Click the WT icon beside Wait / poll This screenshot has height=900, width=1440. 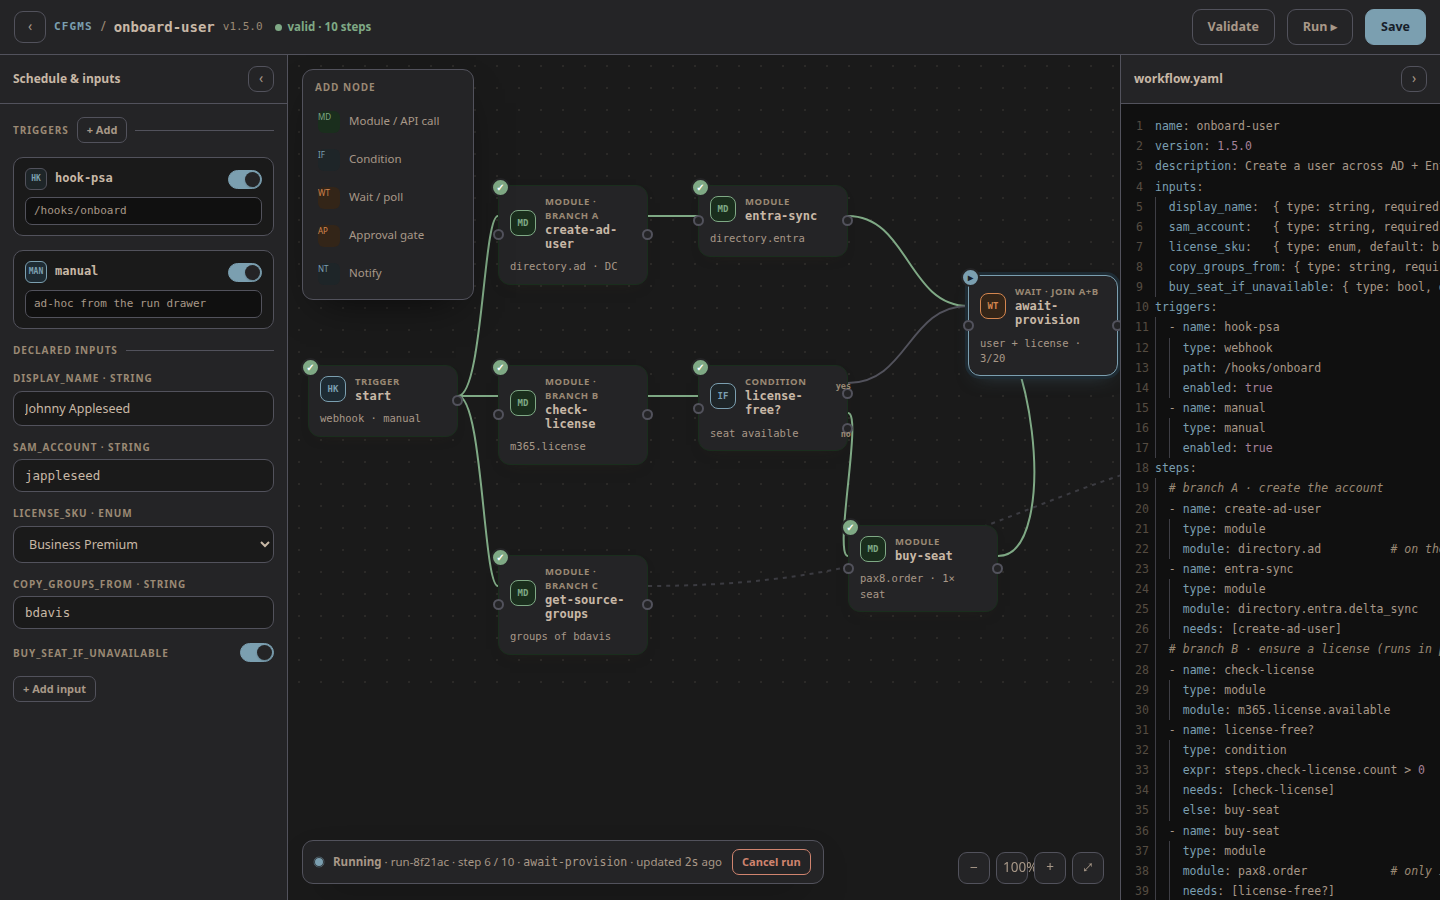click(327, 196)
